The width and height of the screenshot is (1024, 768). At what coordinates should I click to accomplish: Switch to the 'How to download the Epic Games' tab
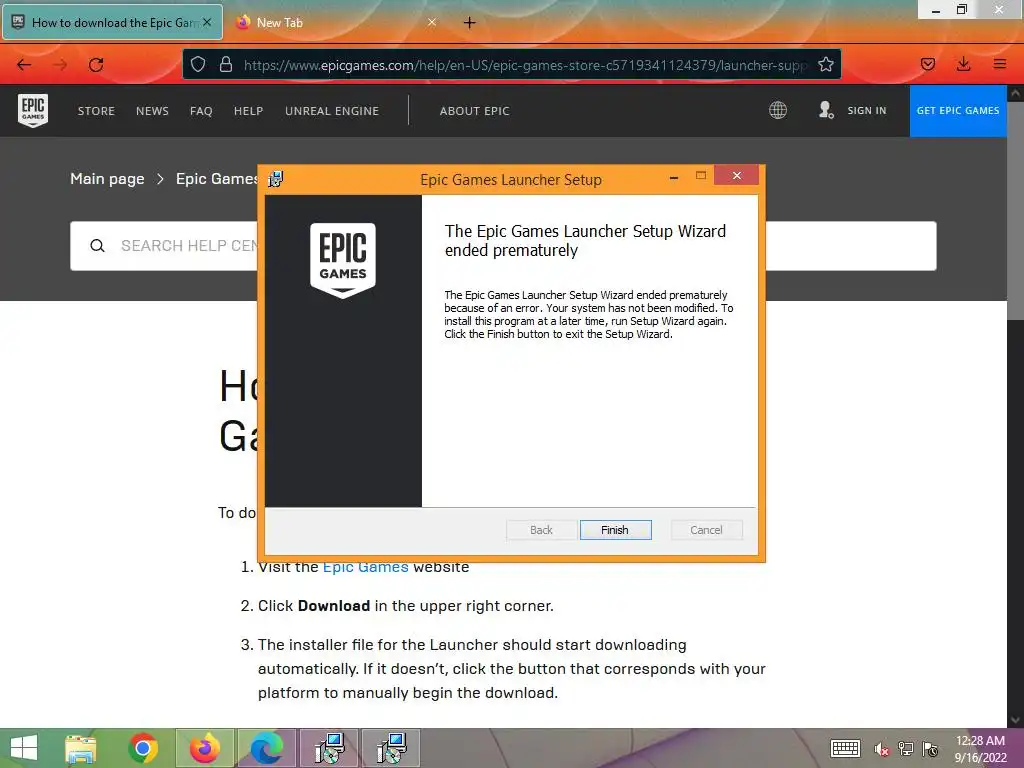click(x=112, y=22)
